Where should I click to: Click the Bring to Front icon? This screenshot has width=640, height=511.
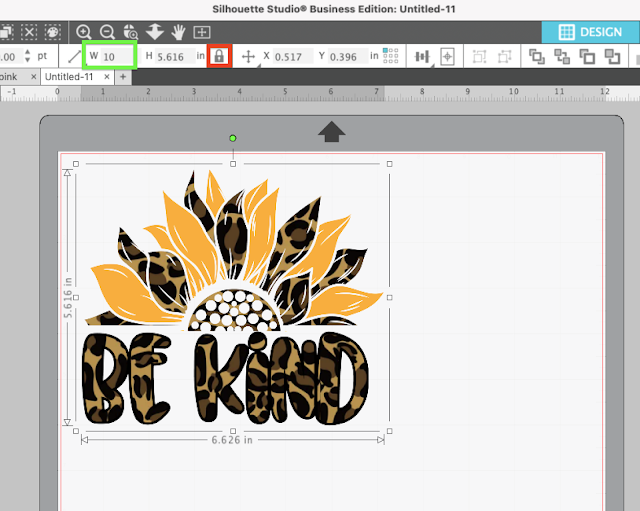(x=537, y=56)
